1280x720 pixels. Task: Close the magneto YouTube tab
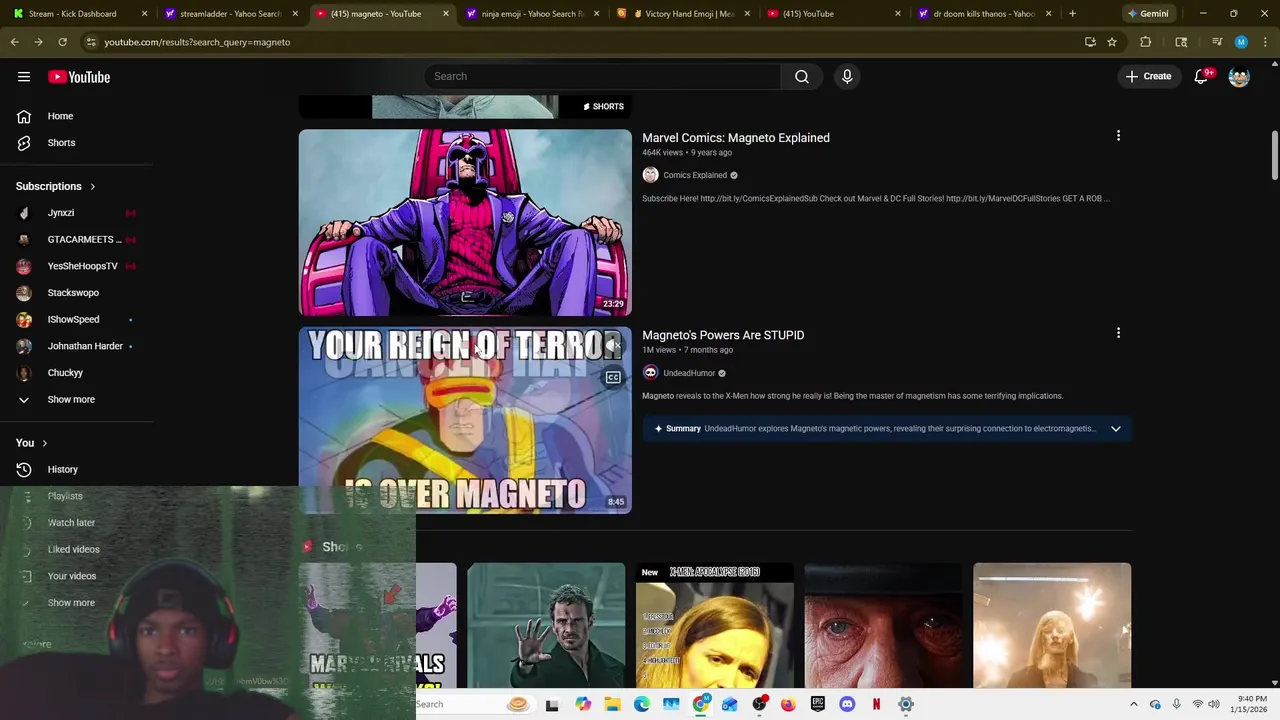coord(446,14)
